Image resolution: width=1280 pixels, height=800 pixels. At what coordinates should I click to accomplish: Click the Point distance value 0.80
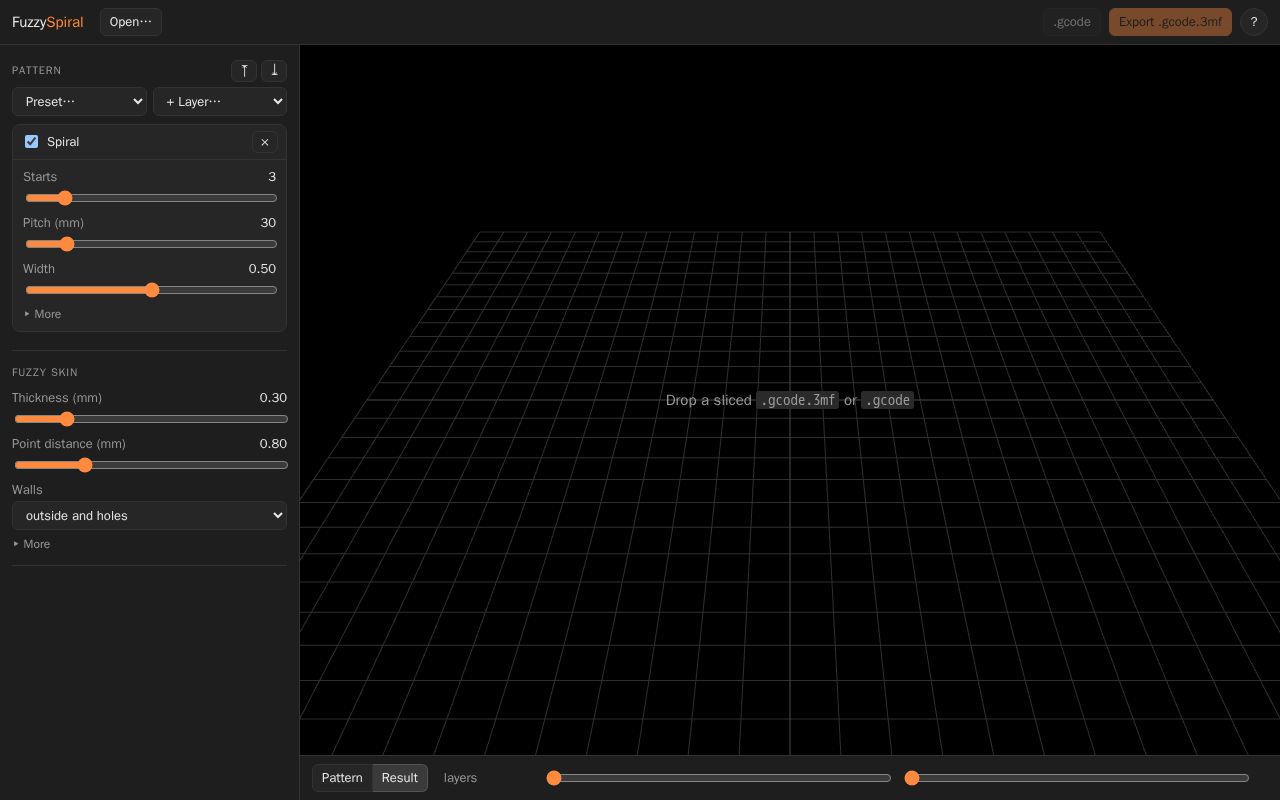click(273, 444)
